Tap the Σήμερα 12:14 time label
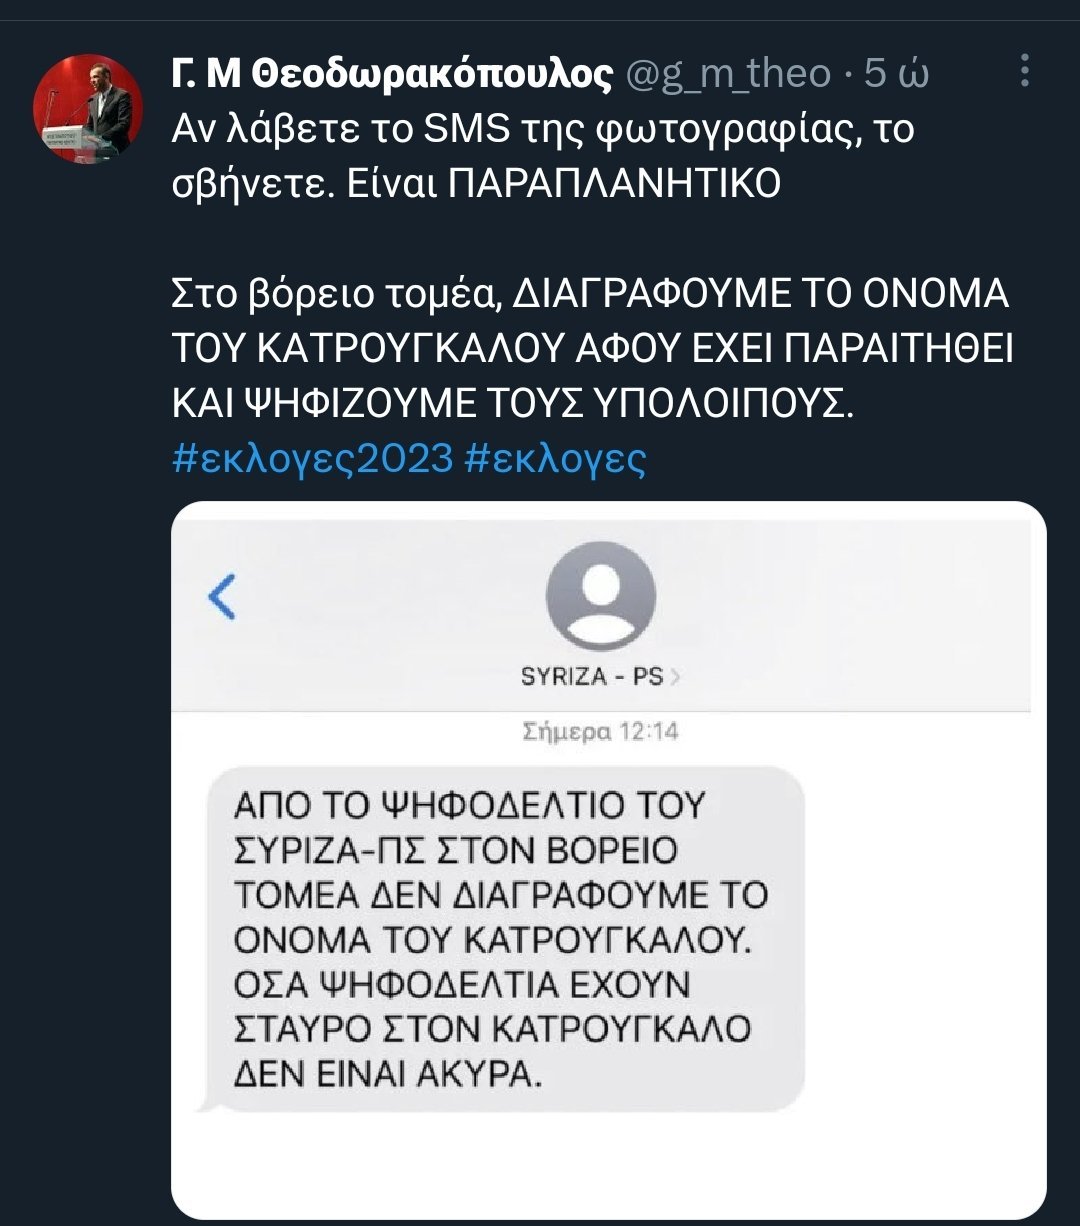This screenshot has height=1226, width=1080. point(600,732)
